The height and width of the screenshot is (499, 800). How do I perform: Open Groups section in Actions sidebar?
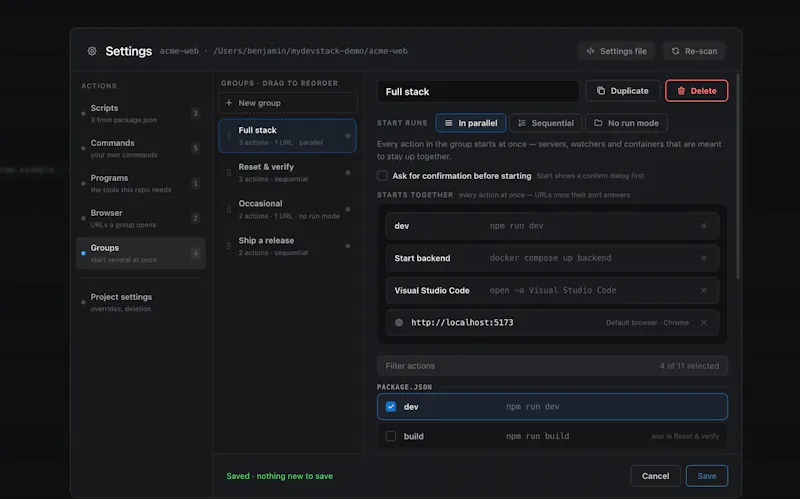(x=141, y=253)
